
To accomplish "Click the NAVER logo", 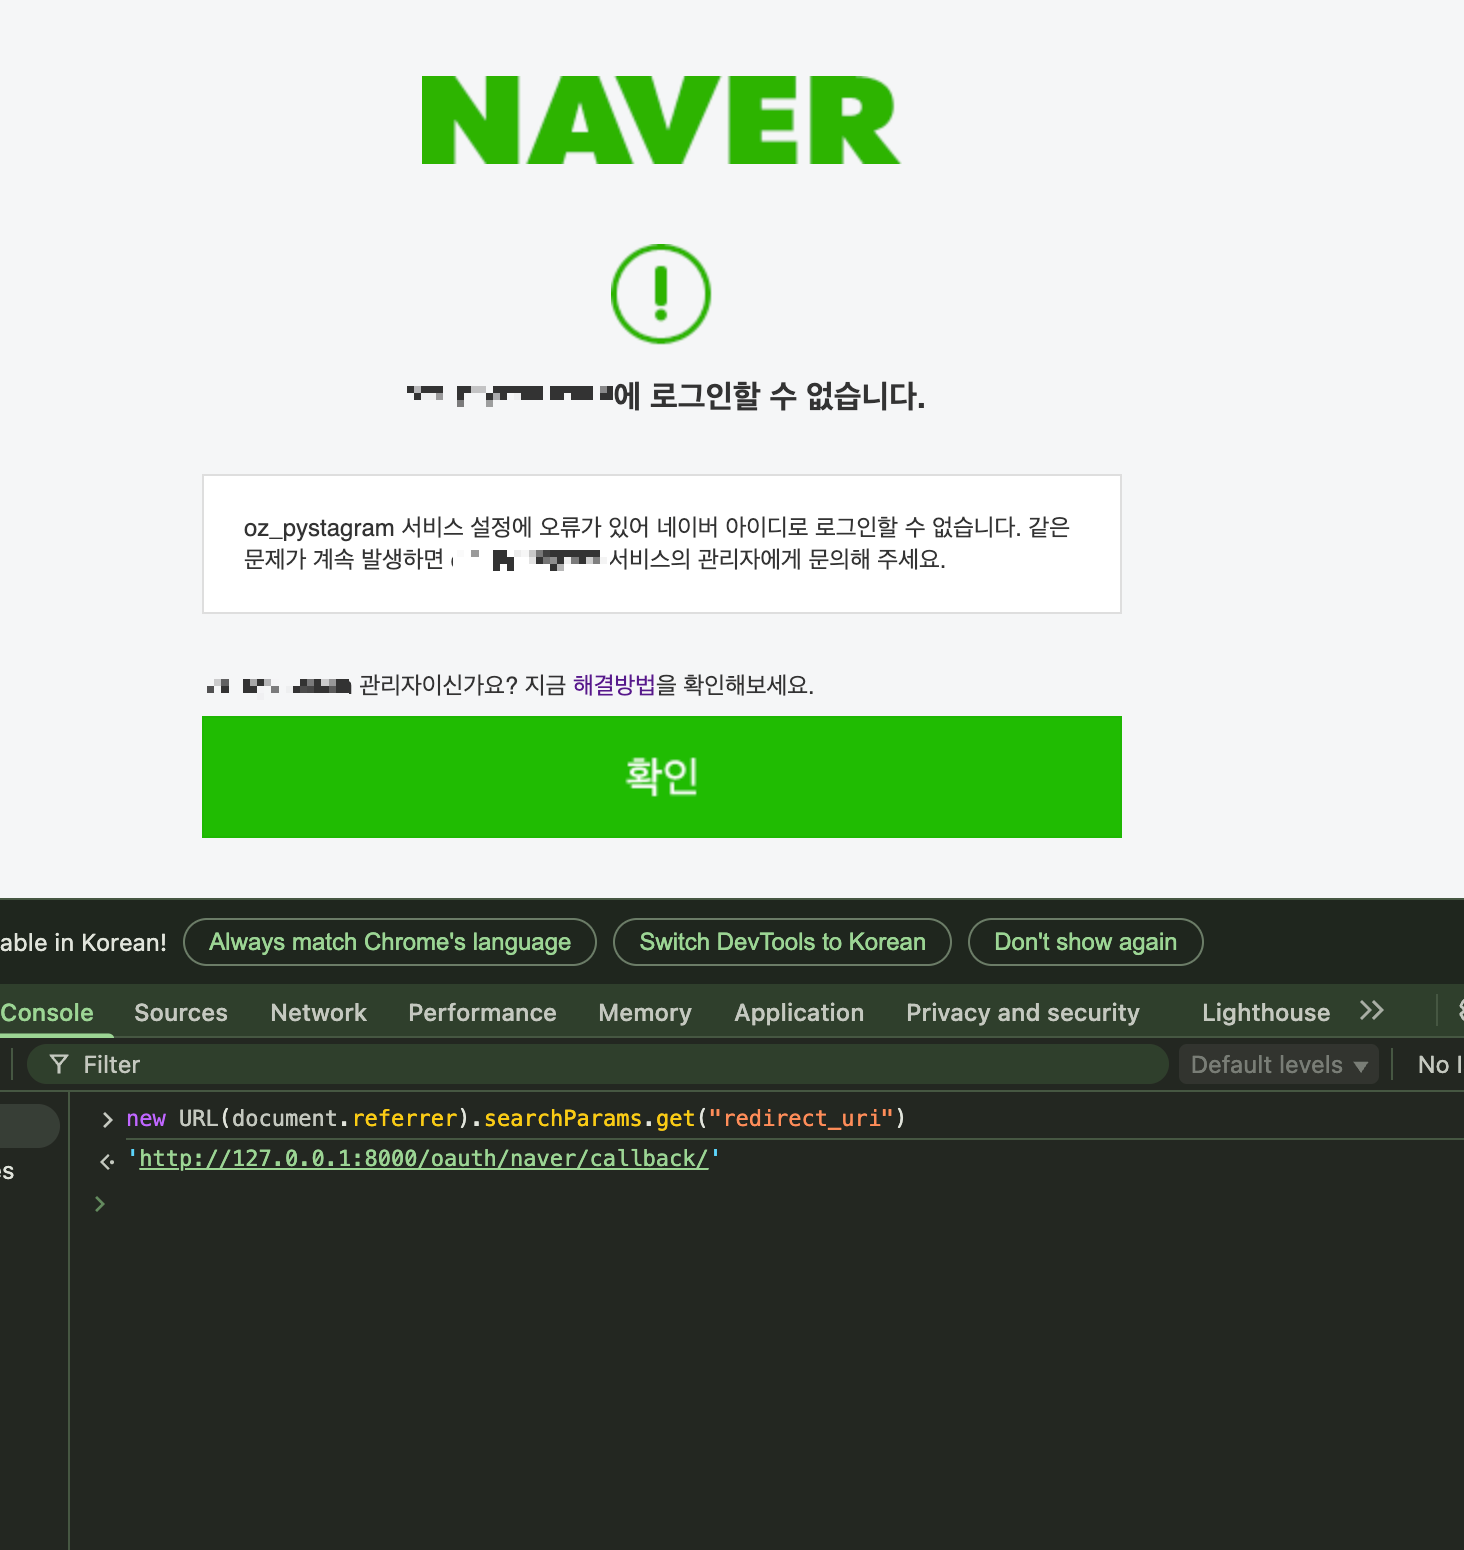I will pos(661,120).
